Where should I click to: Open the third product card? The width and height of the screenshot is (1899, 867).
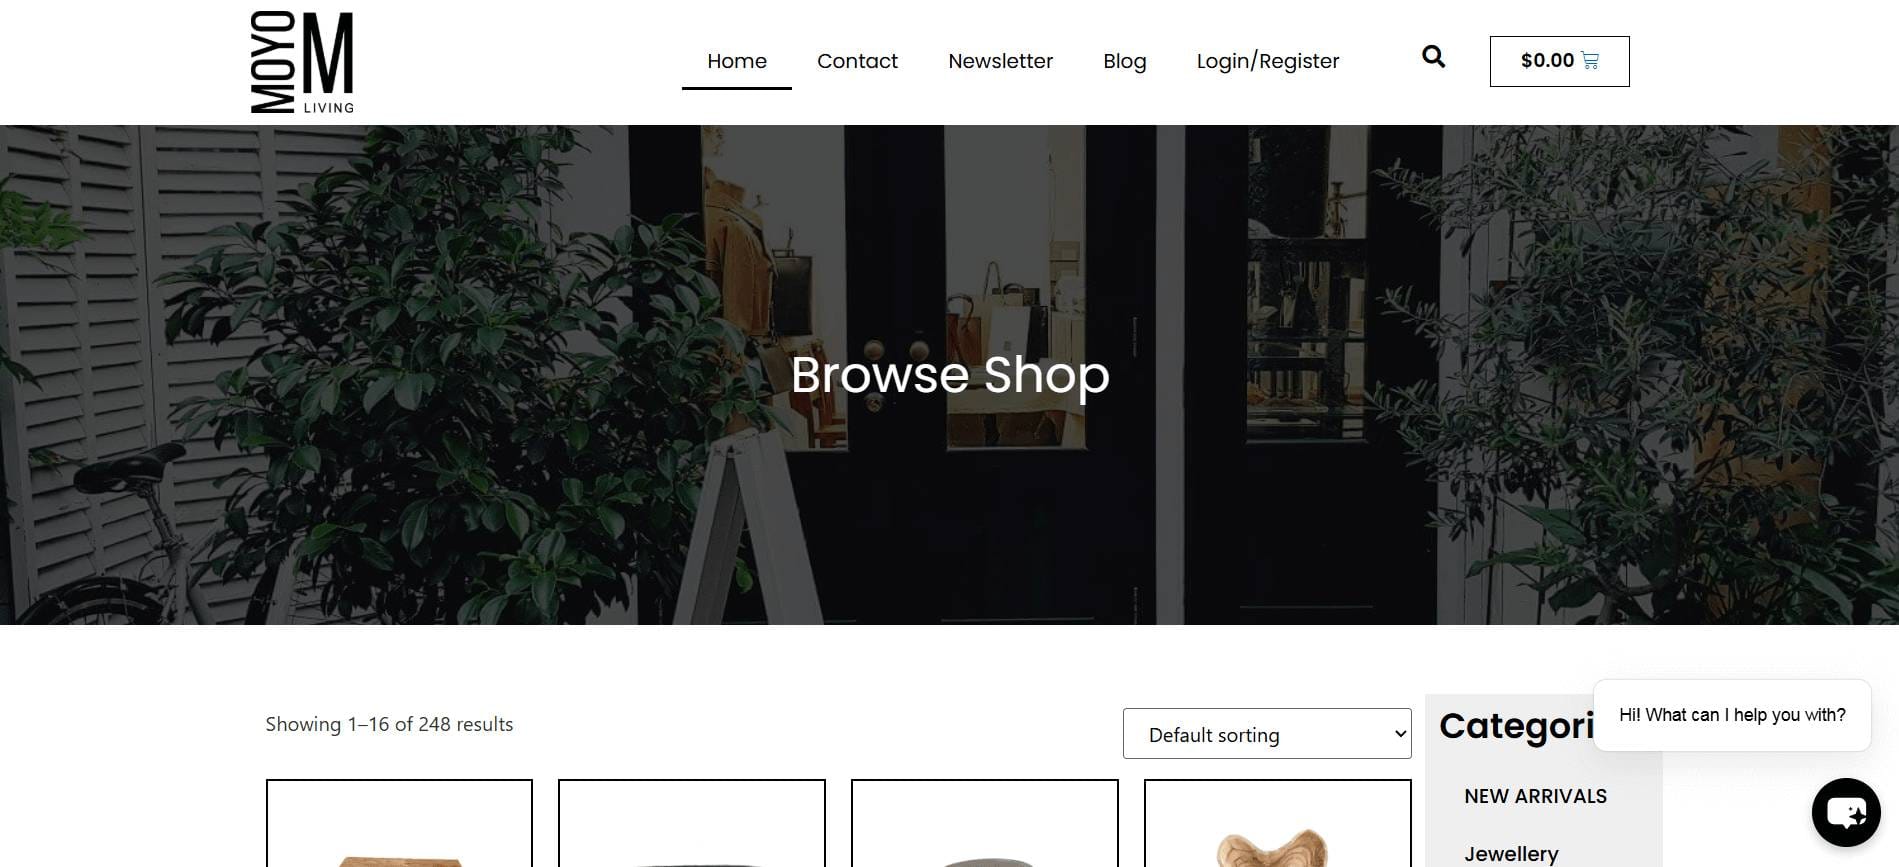tap(985, 823)
